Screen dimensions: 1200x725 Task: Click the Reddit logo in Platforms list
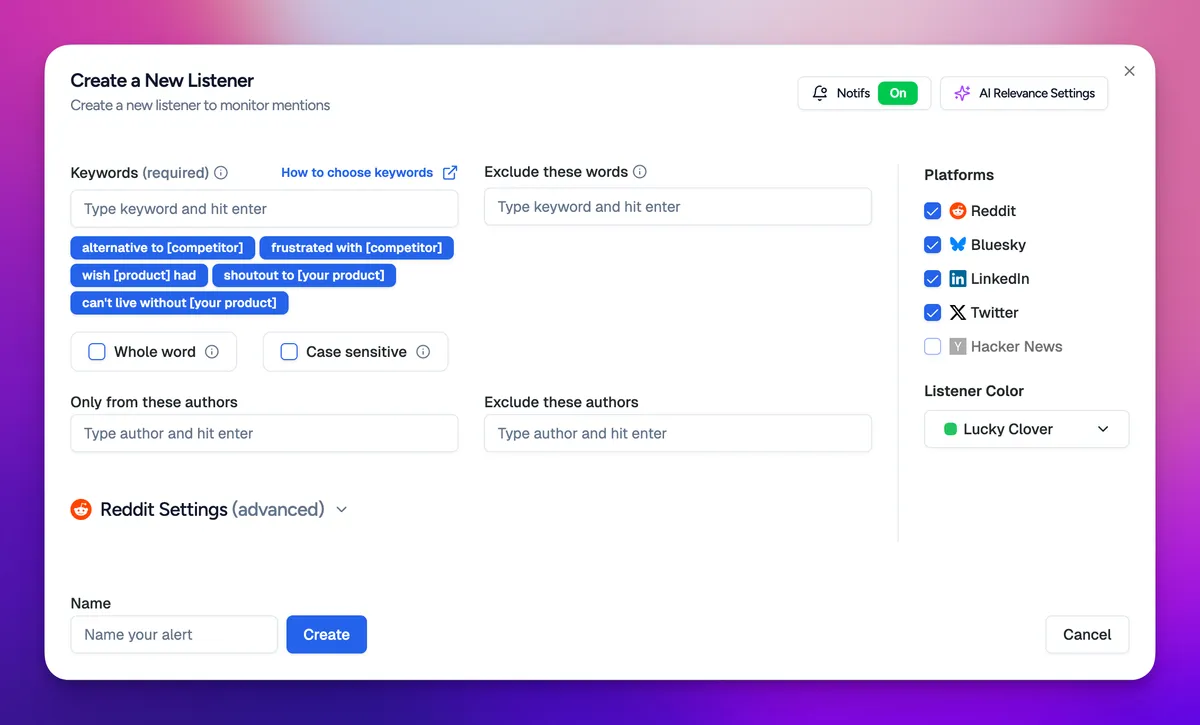958,211
